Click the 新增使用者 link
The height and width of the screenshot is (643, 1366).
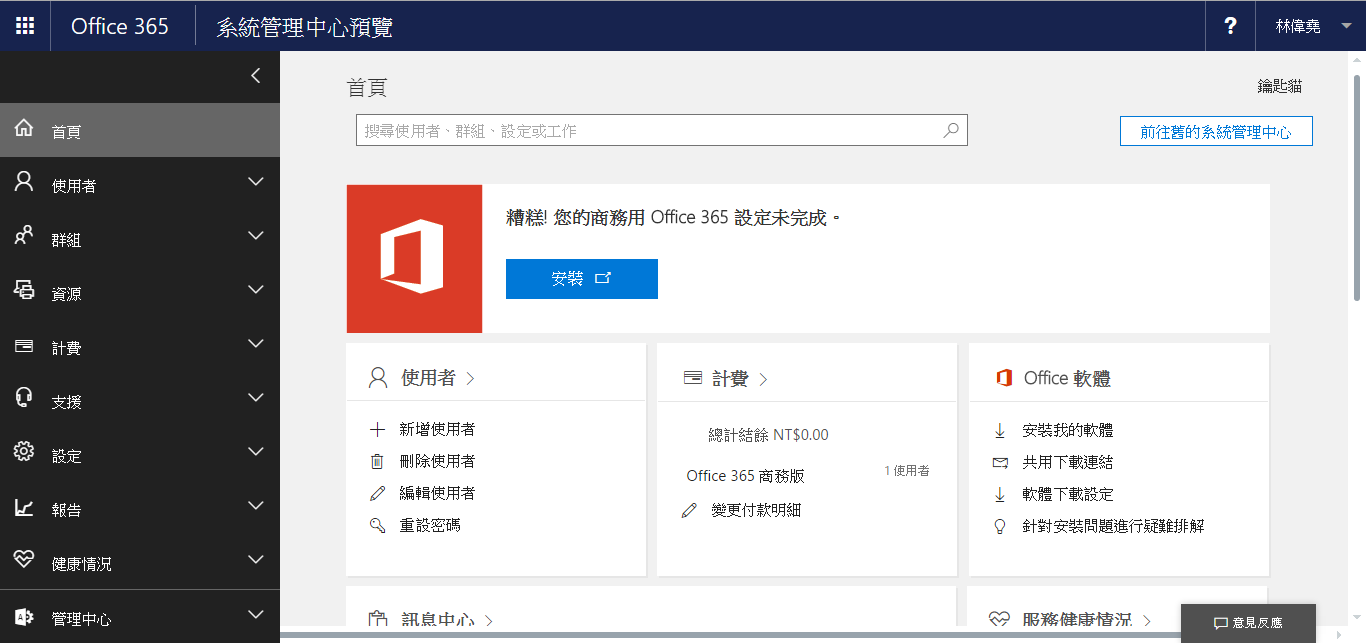pos(438,430)
